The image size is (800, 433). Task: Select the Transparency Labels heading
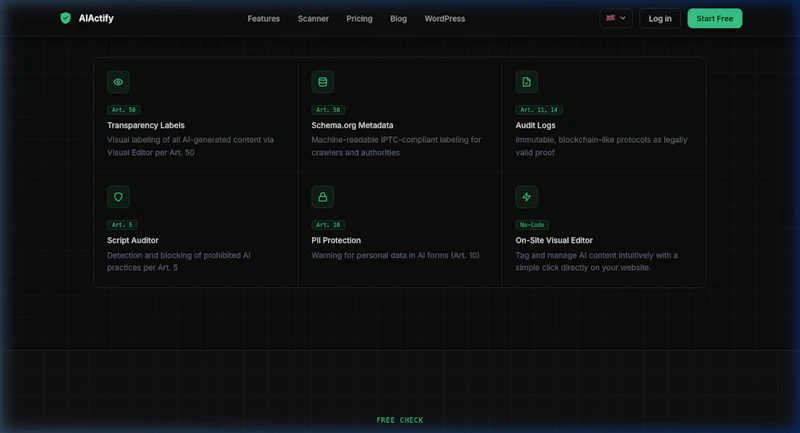(146, 125)
